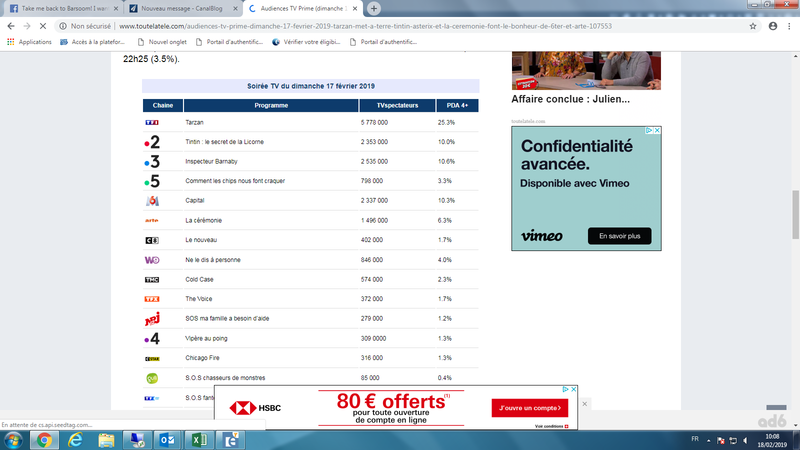Viewport: 800px width, 450px height.
Task: Open Excel from the taskbar
Action: [x=198, y=440]
